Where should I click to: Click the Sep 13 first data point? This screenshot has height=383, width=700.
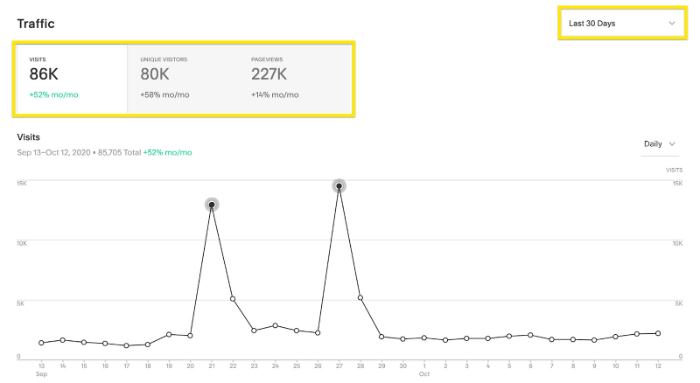coord(42,343)
